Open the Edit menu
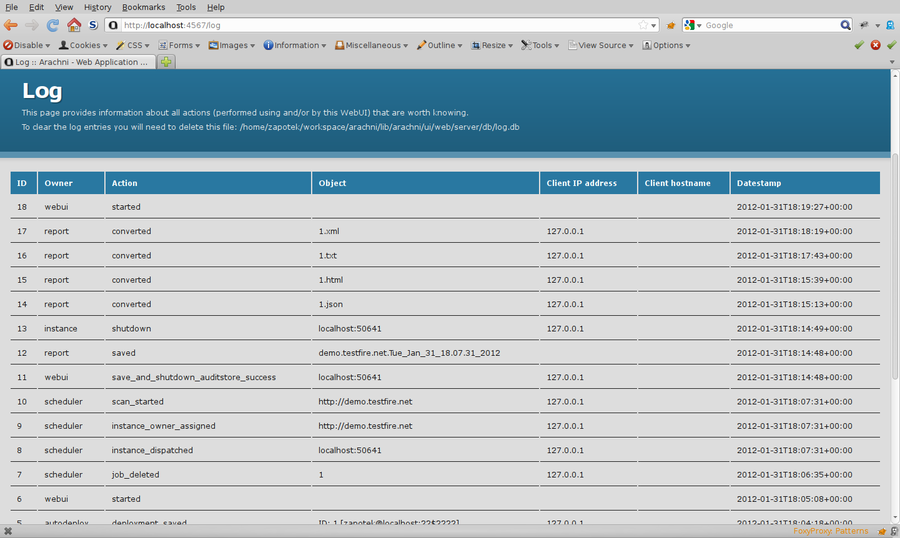 pyautogui.click(x=36, y=7)
